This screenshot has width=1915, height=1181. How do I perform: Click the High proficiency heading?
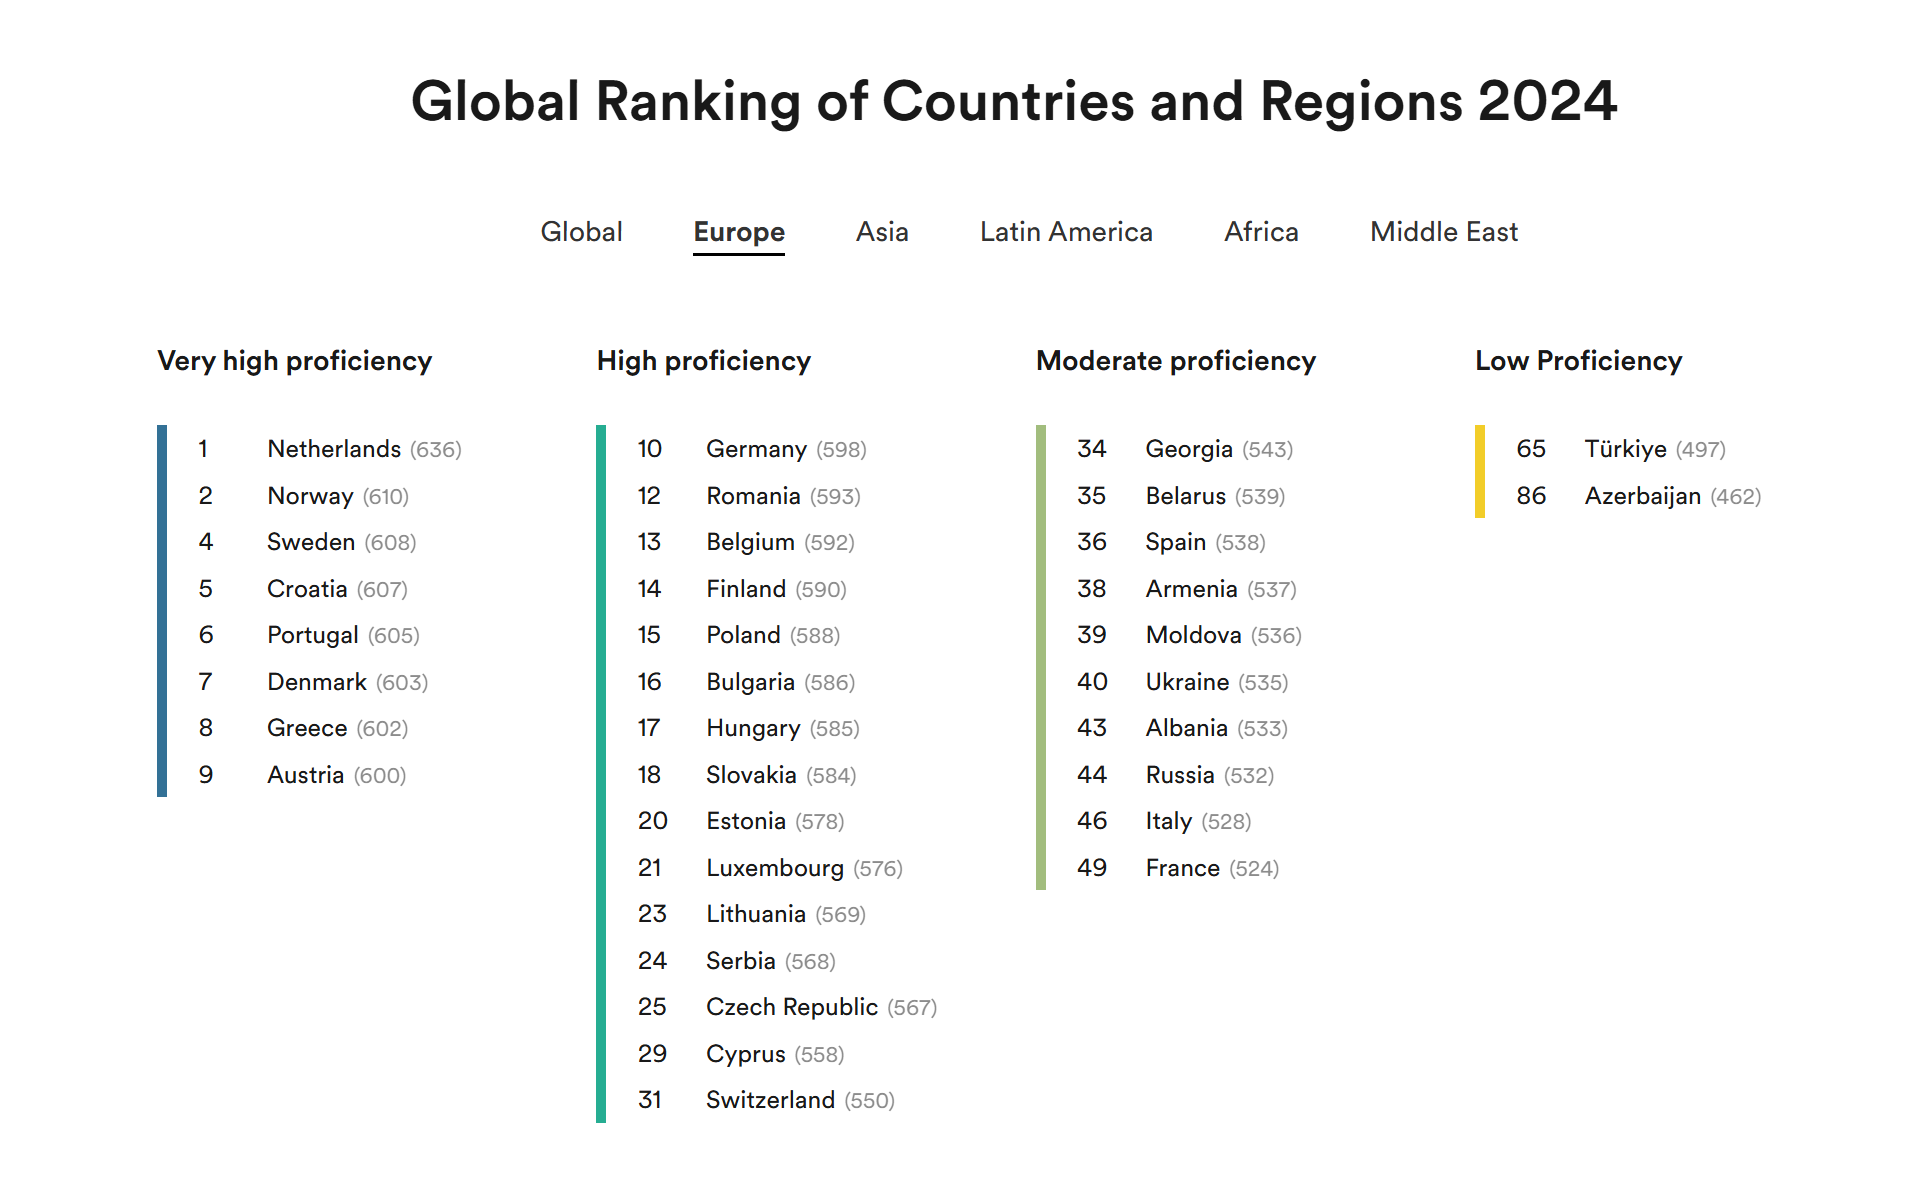pos(703,361)
